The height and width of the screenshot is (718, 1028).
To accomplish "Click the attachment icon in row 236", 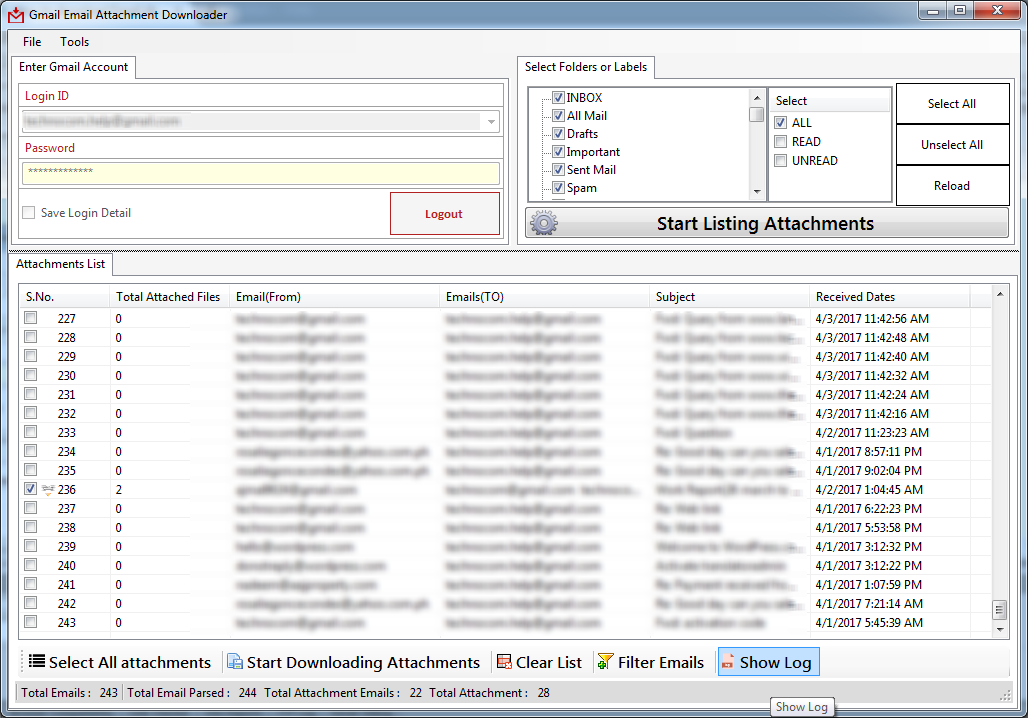I will click(48, 490).
